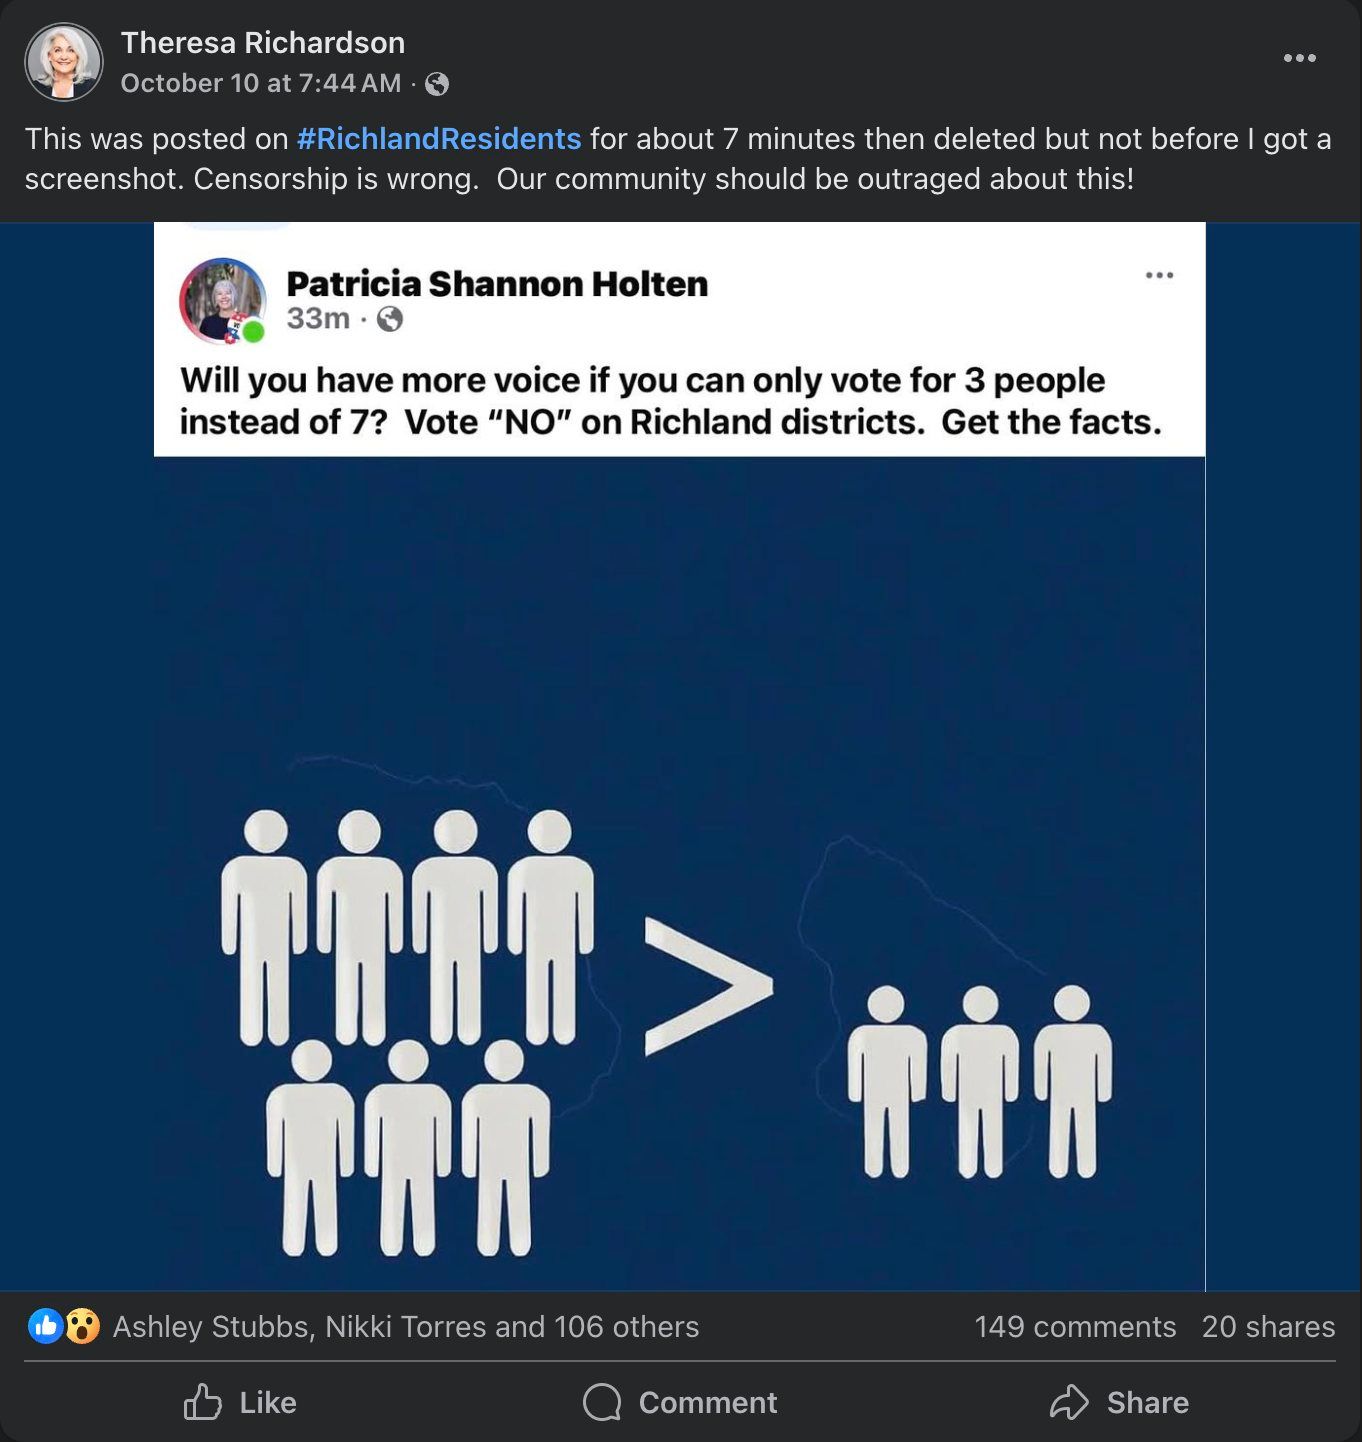Click the Share arrow icon
1362x1442 pixels.
pos(1071,1403)
